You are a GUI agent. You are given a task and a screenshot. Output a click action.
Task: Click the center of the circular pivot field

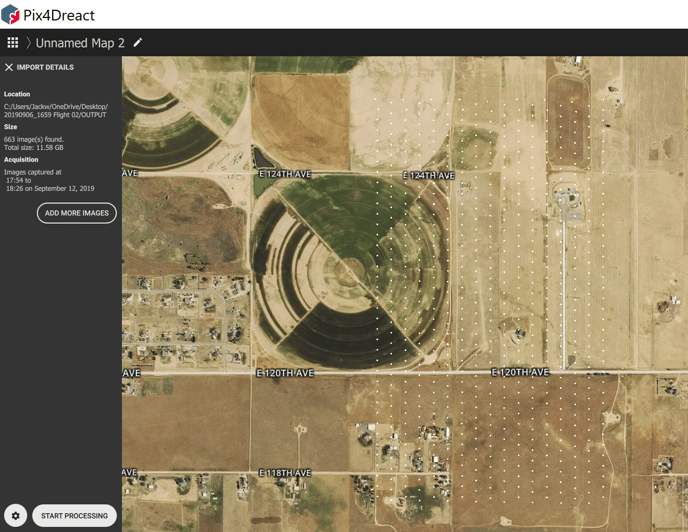coord(351,268)
